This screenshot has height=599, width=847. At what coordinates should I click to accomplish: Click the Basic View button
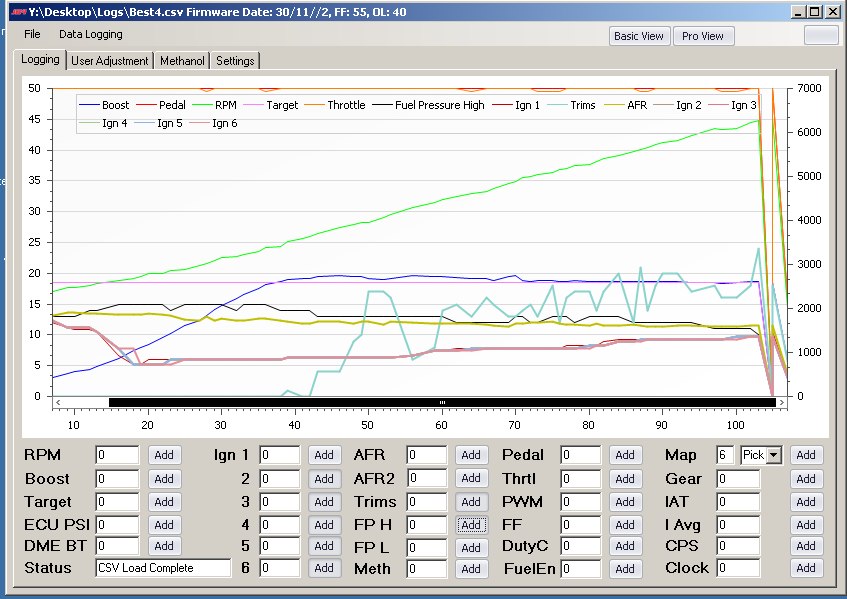click(639, 36)
